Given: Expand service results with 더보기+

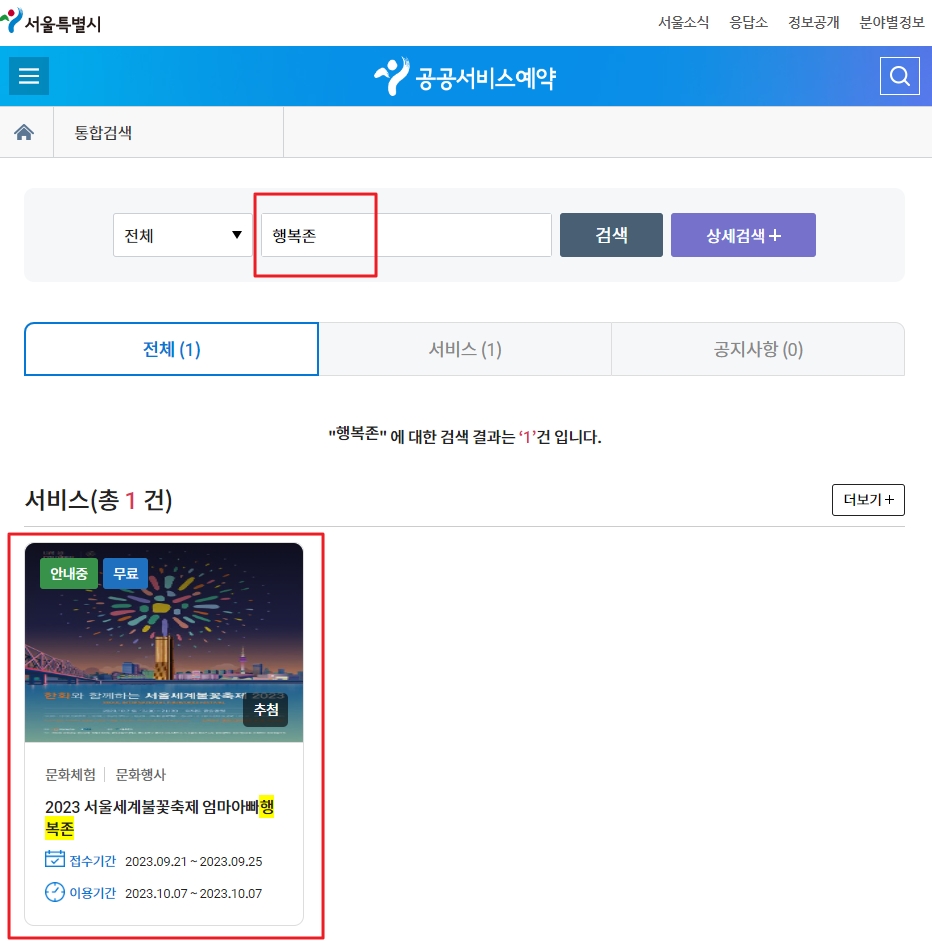Looking at the screenshot, I should (x=867, y=499).
